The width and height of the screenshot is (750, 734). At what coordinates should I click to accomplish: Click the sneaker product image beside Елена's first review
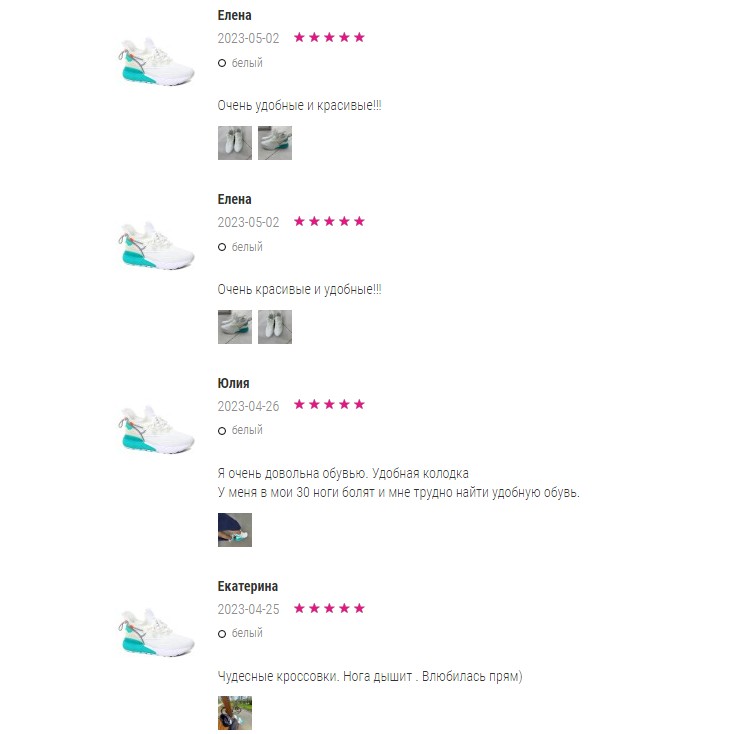156,61
